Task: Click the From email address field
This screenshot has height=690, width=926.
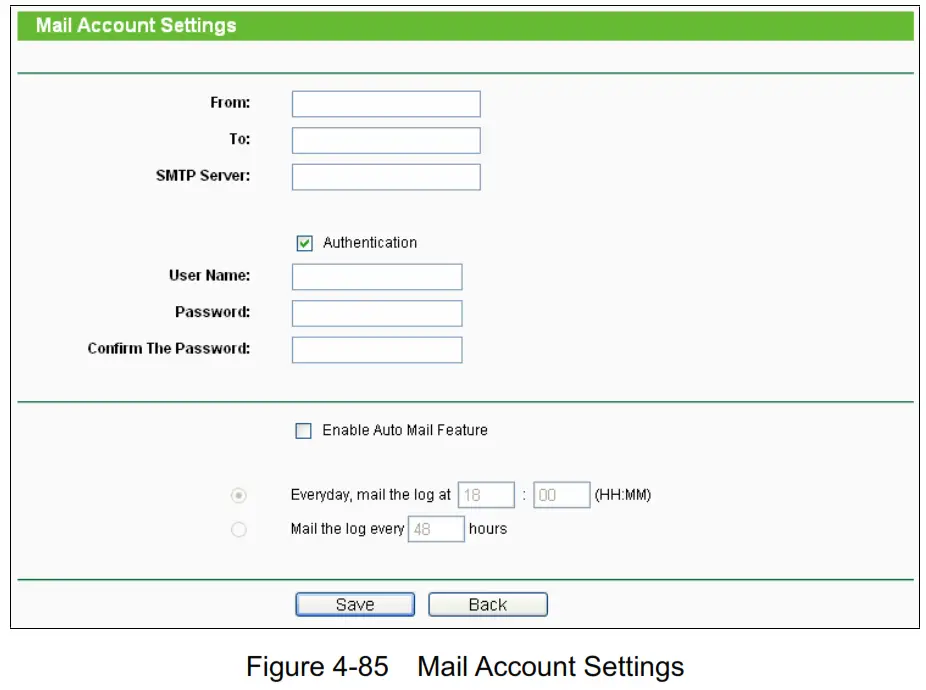Action: 386,103
